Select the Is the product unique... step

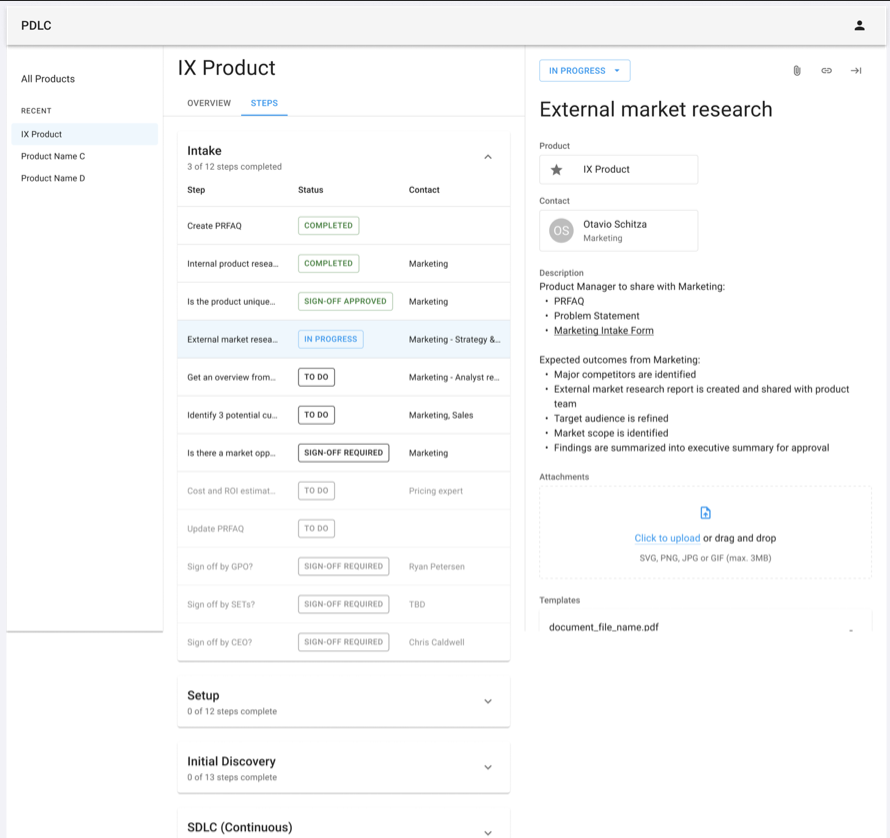(x=231, y=301)
